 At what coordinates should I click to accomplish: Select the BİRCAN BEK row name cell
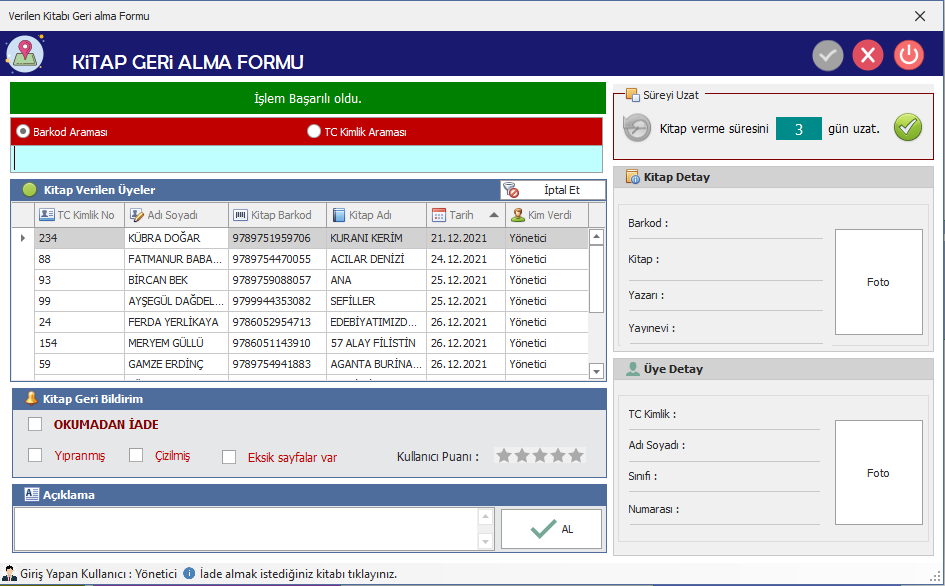[177, 280]
